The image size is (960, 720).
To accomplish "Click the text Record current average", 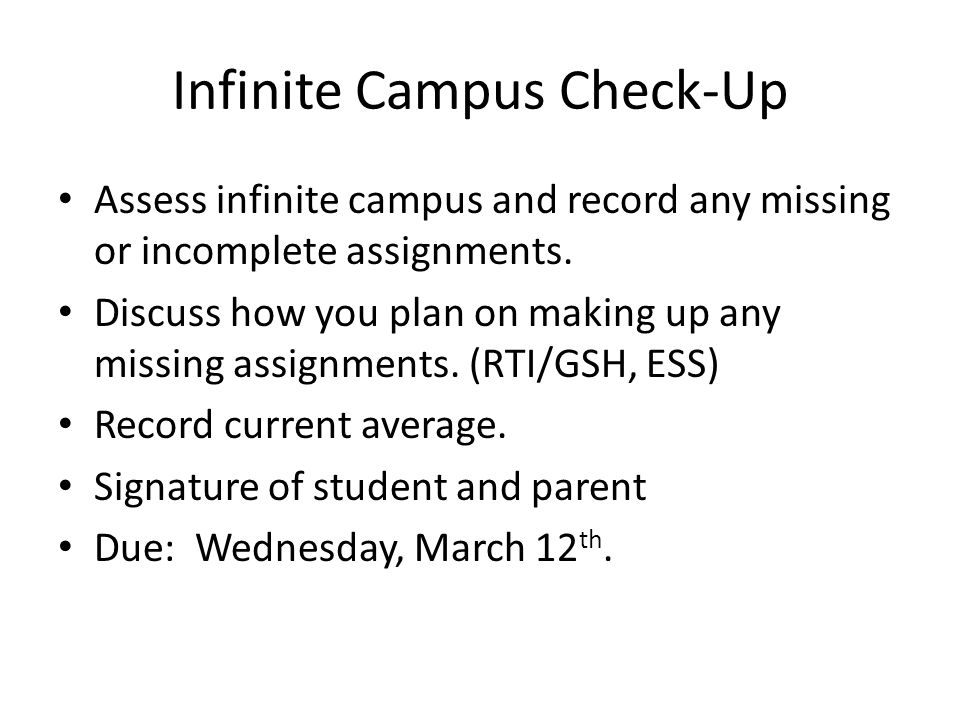I will point(300,426).
